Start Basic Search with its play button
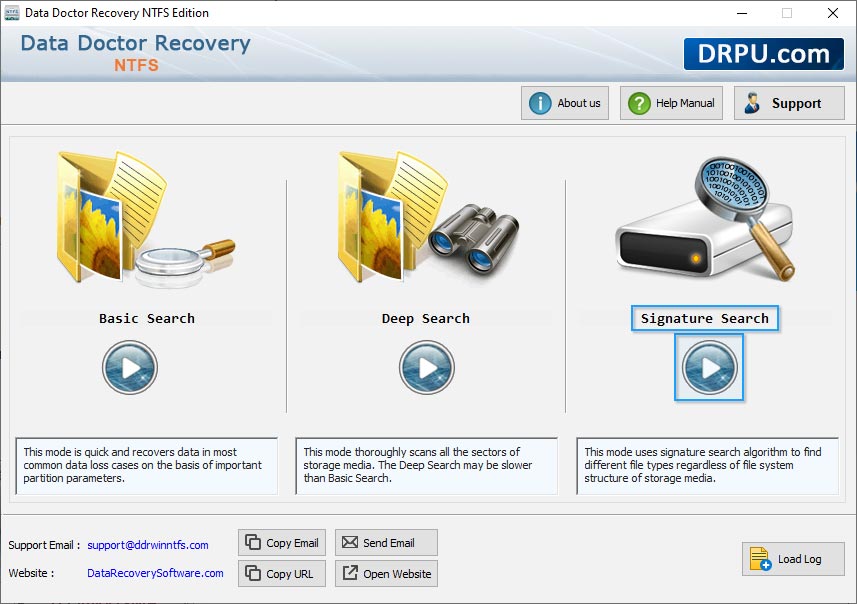857x604 pixels. point(130,367)
